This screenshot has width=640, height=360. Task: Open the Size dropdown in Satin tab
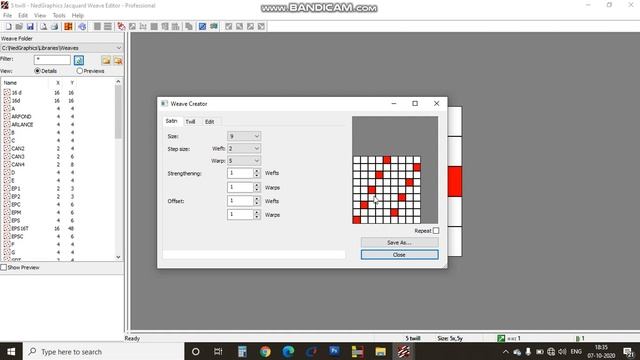pos(244,136)
